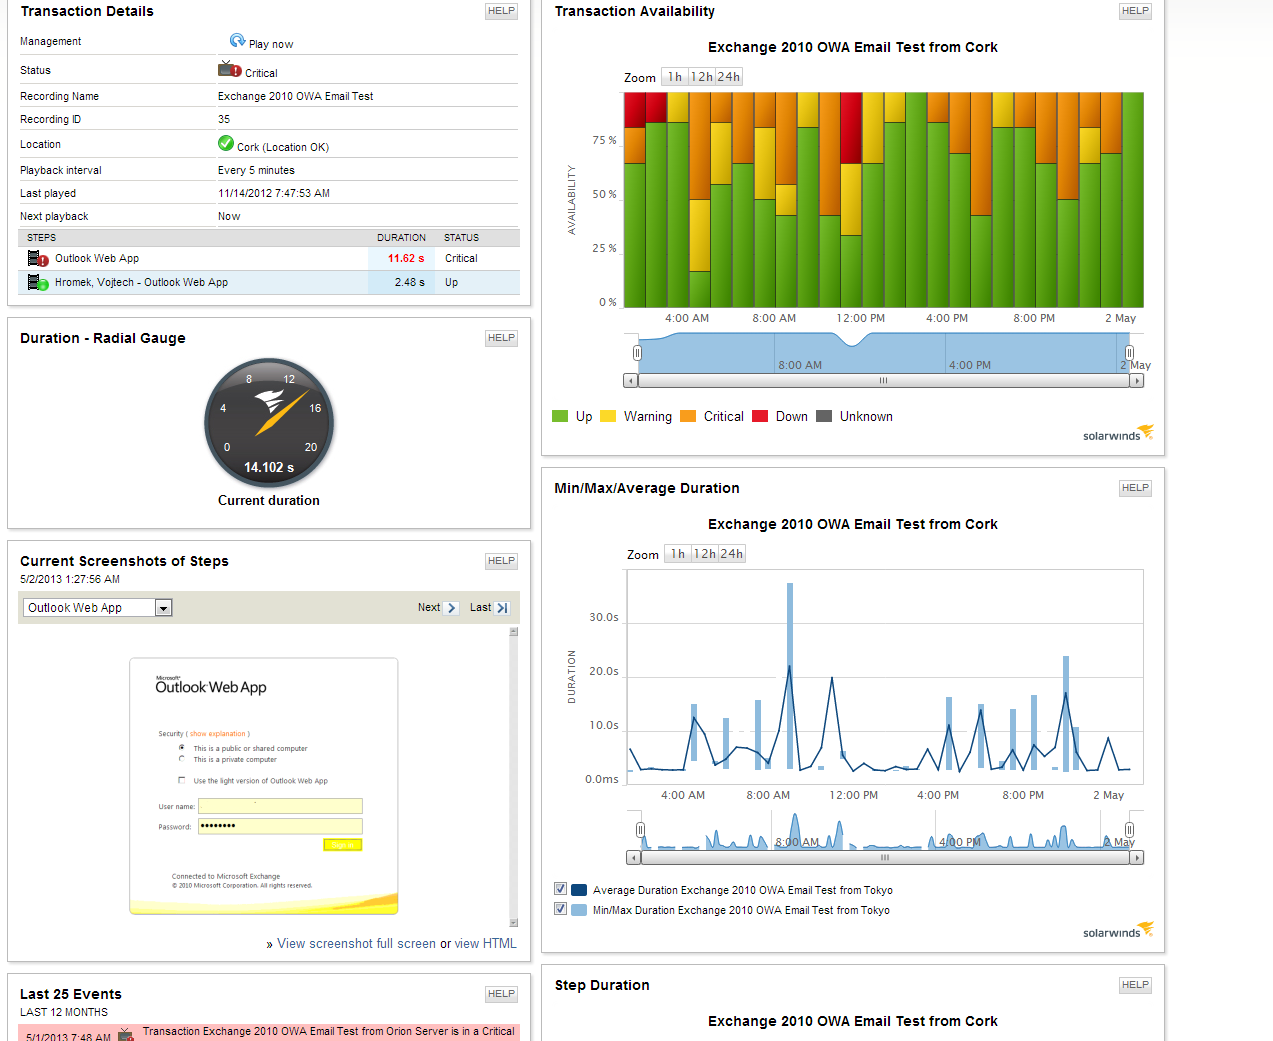The height and width of the screenshot is (1041, 1273).
Task: Click left handle of availability range slider
Action: pyautogui.click(x=637, y=353)
